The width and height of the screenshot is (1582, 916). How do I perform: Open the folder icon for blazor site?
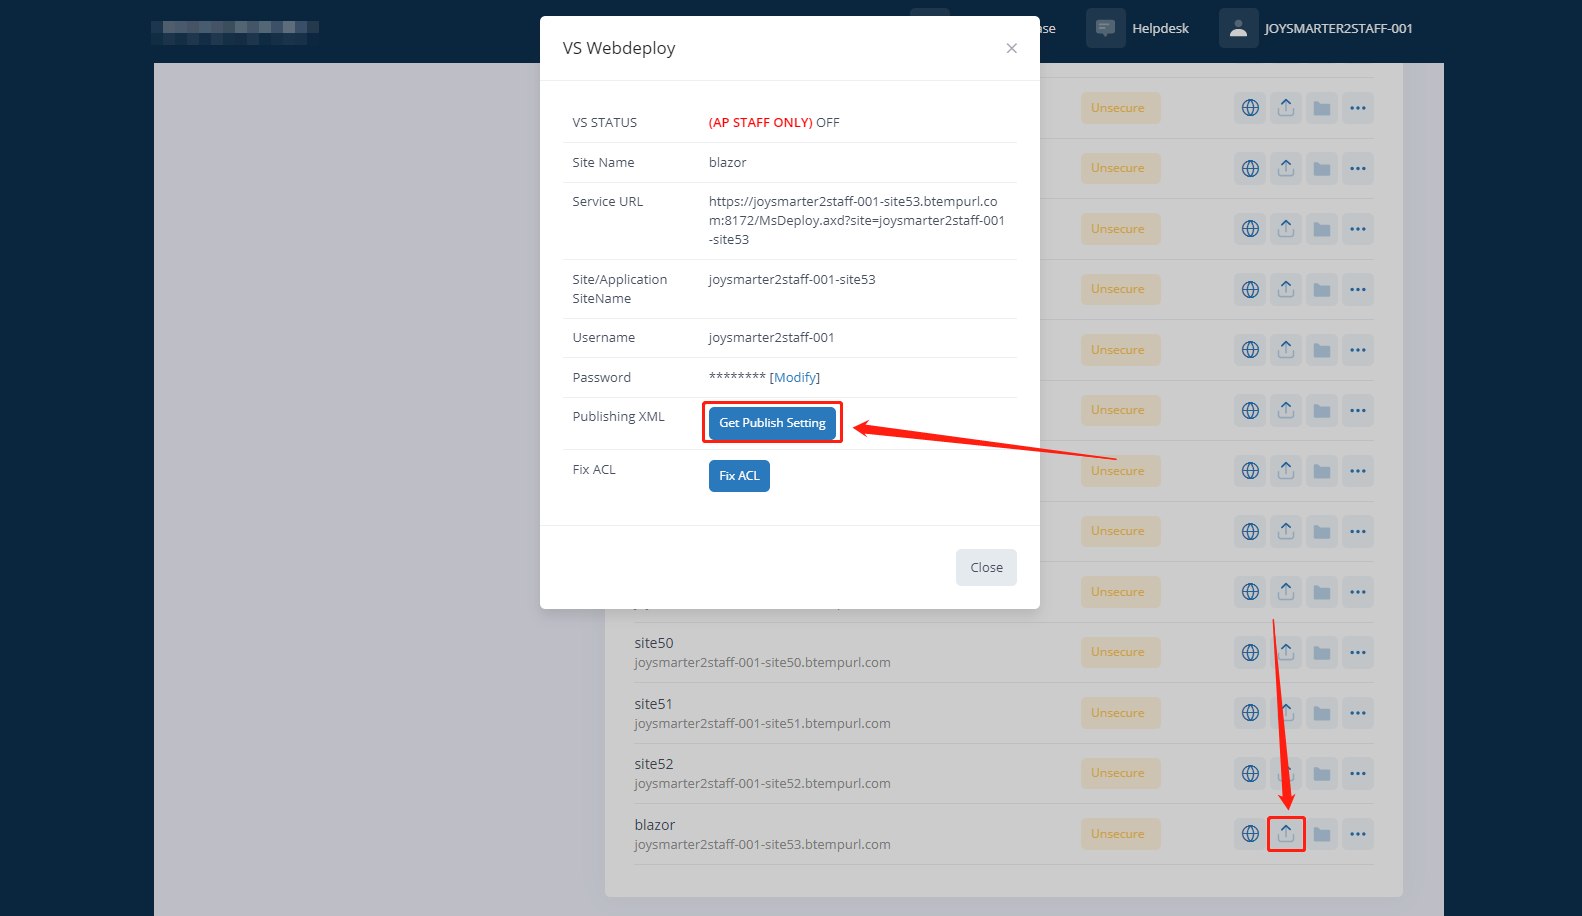[1322, 834]
